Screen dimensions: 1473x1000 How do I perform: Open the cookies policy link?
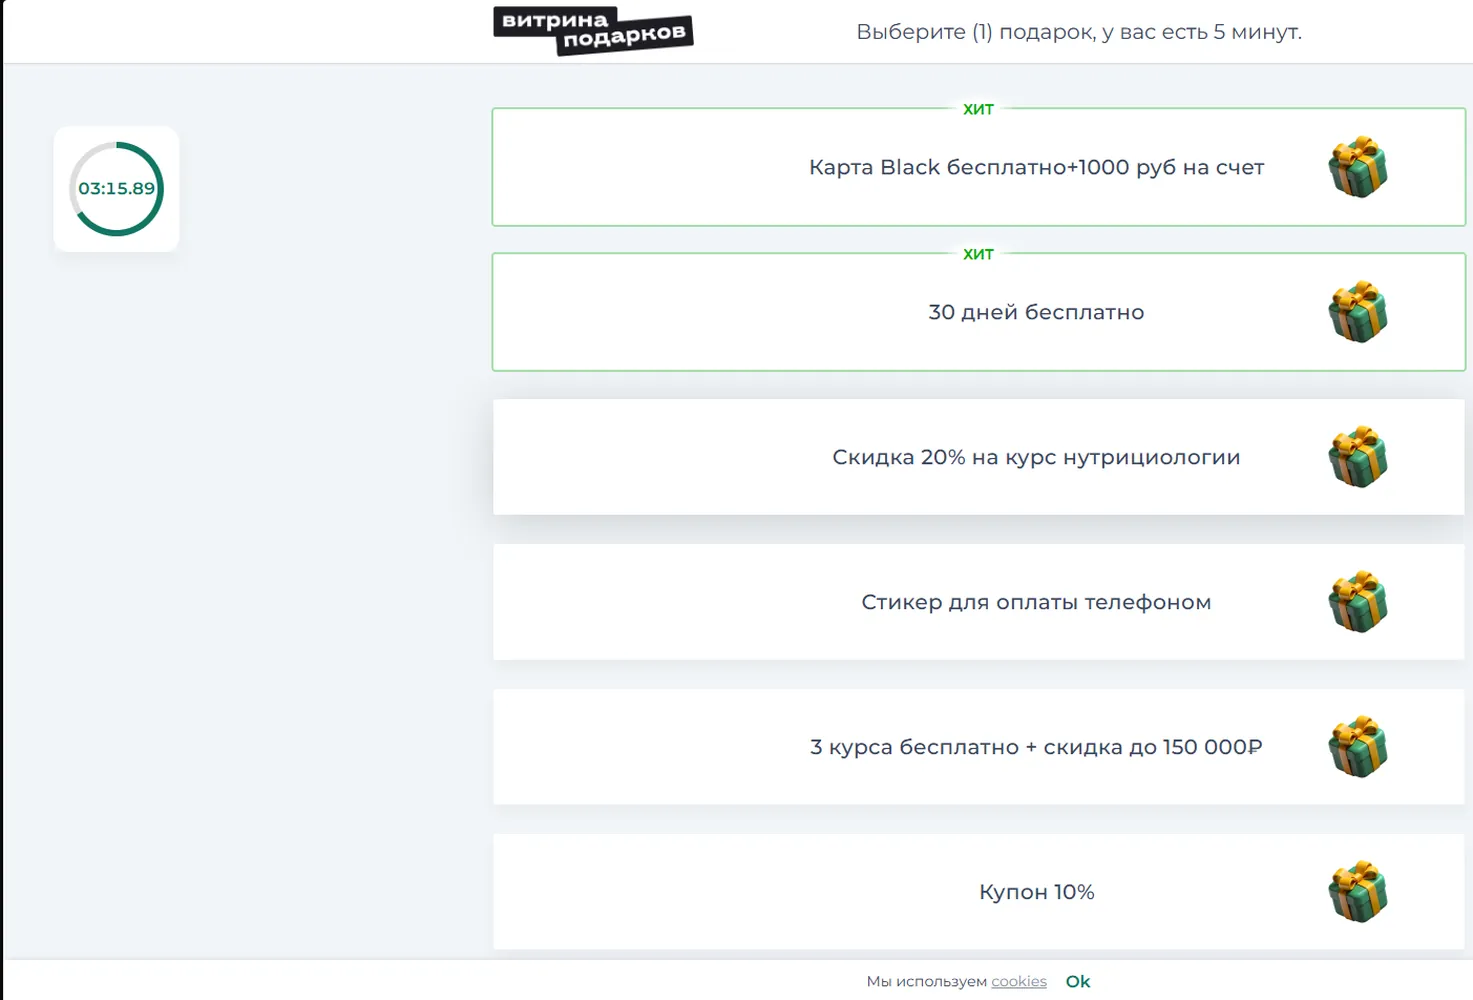pyautogui.click(x=1019, y=982)
